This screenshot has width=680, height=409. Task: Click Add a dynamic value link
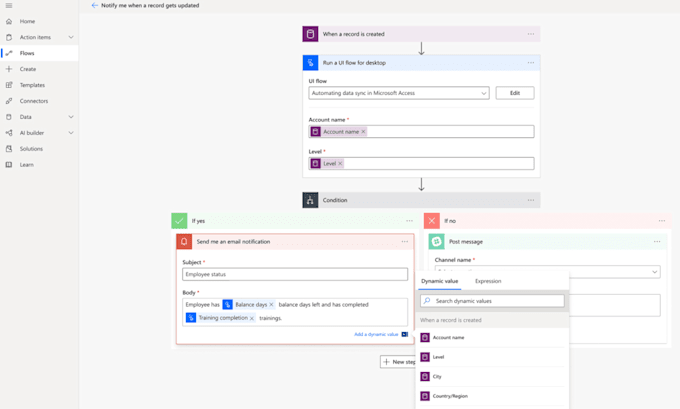click(376, 334)
